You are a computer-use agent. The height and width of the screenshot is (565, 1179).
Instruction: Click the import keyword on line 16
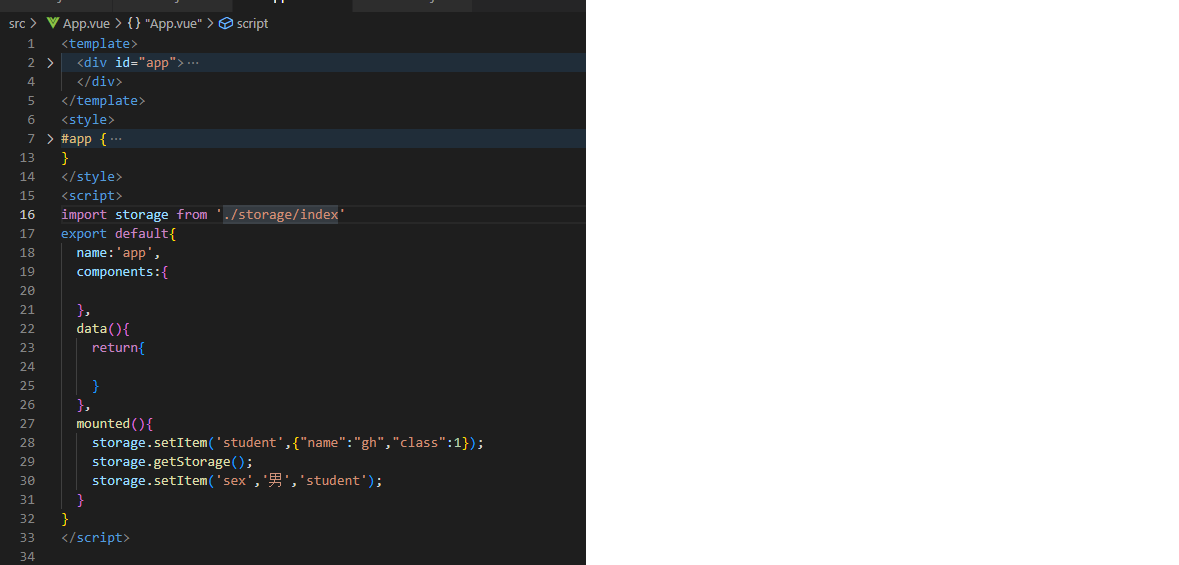pos(83,214)
